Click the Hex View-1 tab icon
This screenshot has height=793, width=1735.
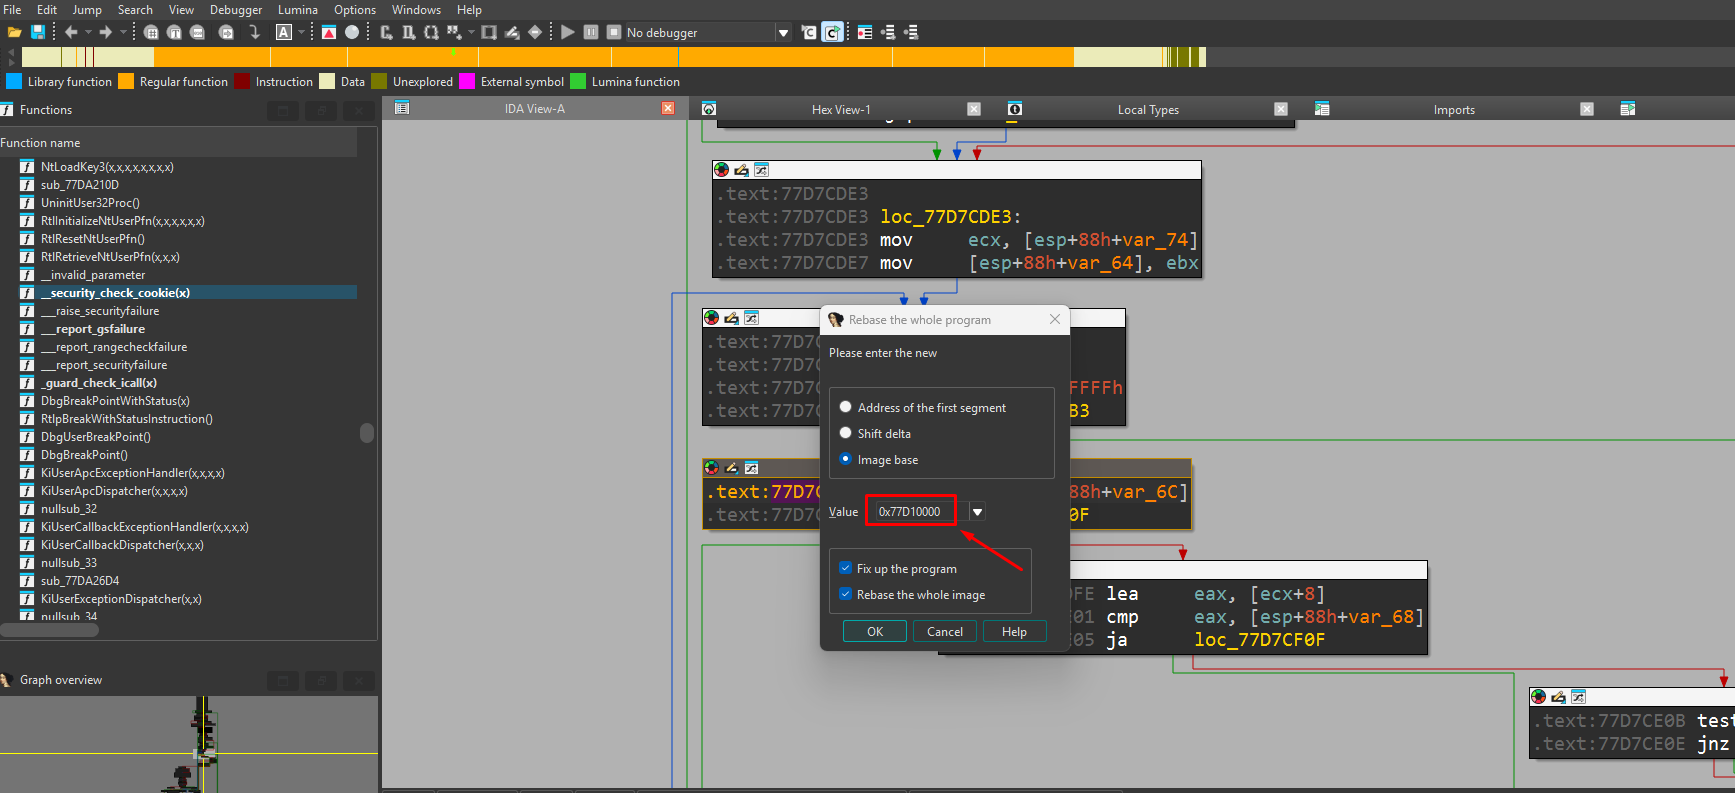709,108
